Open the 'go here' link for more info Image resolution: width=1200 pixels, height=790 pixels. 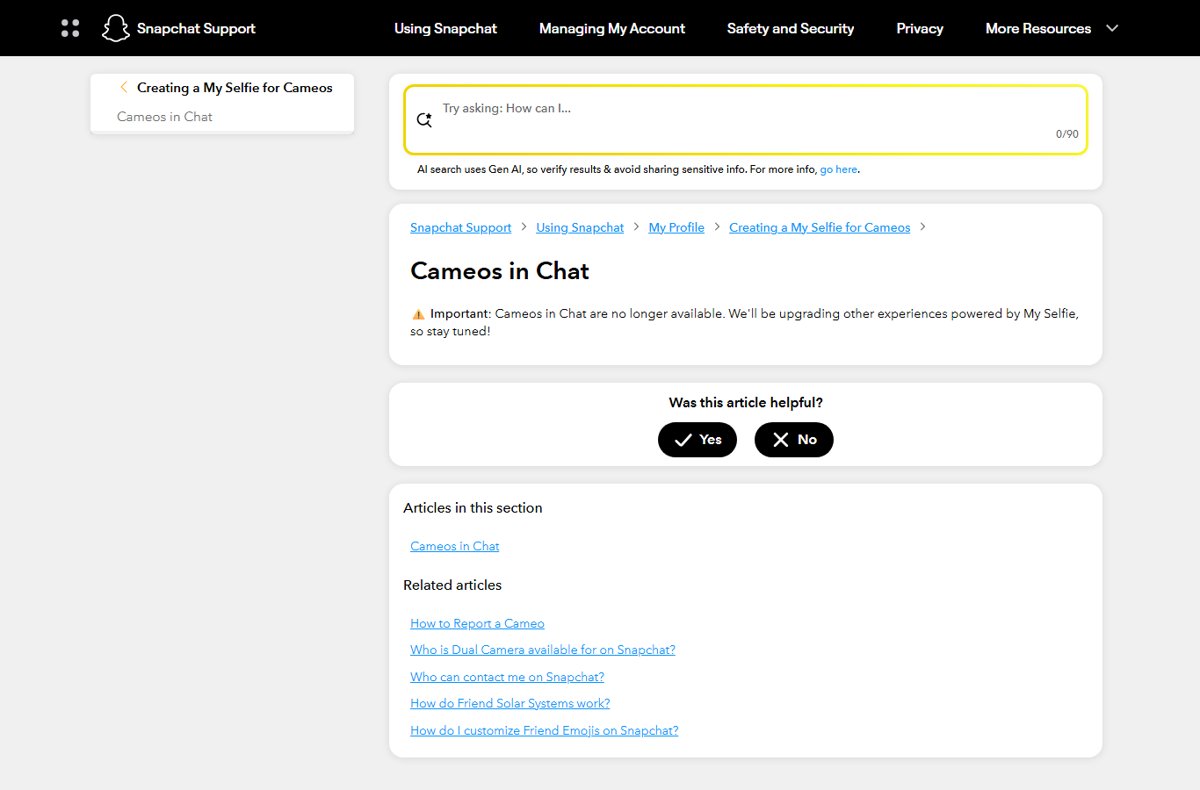pyautogui.click(x=838, y=170)
